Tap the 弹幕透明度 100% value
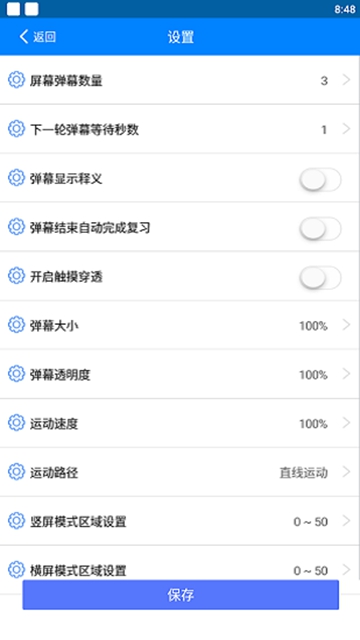360x640 pixels. pos(313,375)
